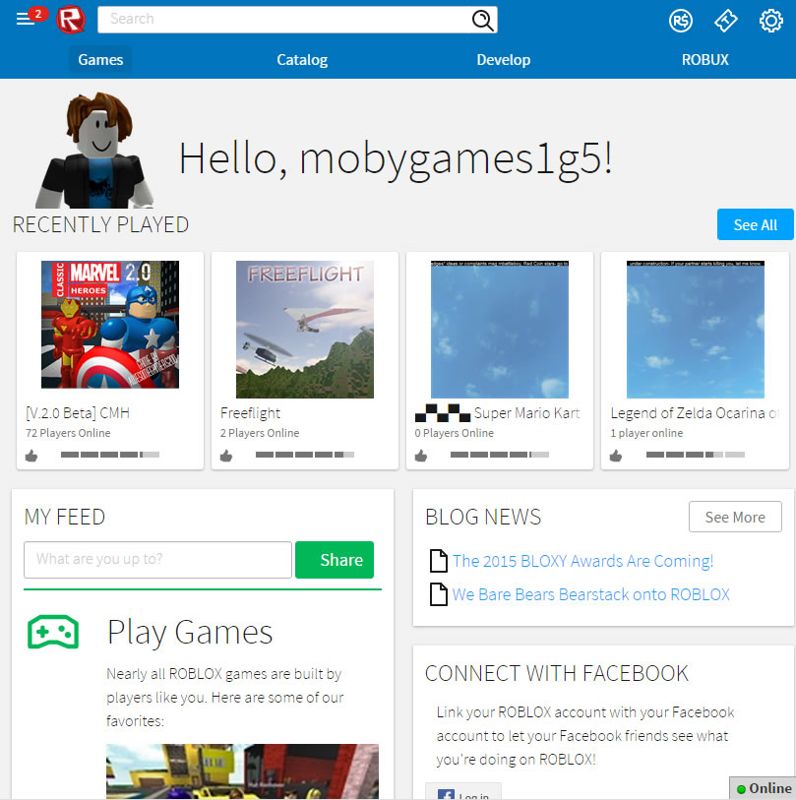Click the search magnifier icon
Screen dimensions: 796x800
[482, 20]
